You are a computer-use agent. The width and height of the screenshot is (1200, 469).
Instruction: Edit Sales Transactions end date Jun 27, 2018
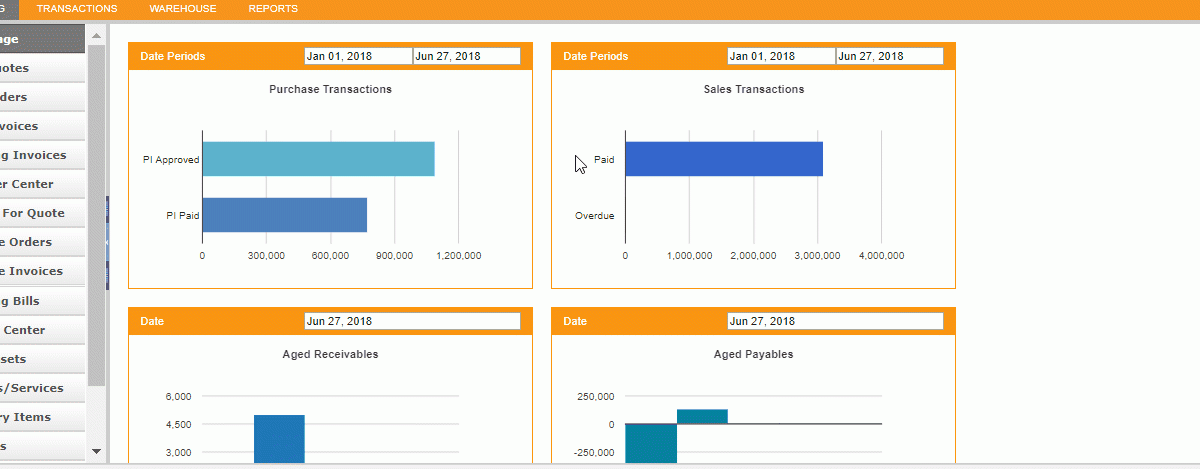890,56
